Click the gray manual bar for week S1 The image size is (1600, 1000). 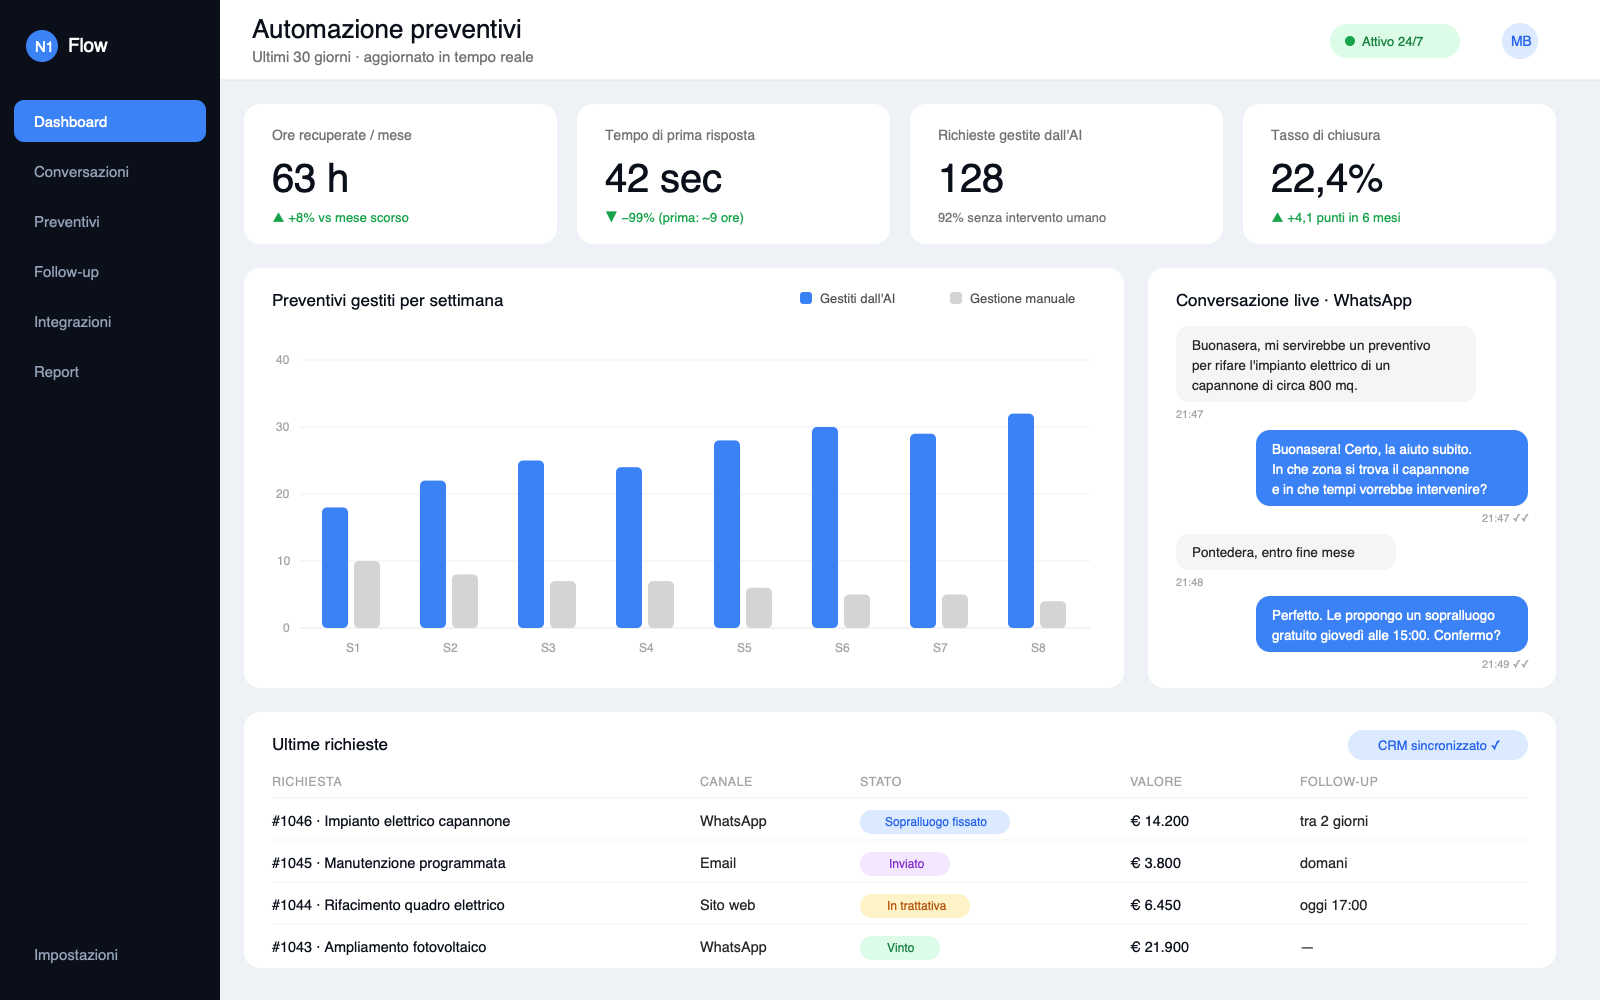click(x=367, y=594)
